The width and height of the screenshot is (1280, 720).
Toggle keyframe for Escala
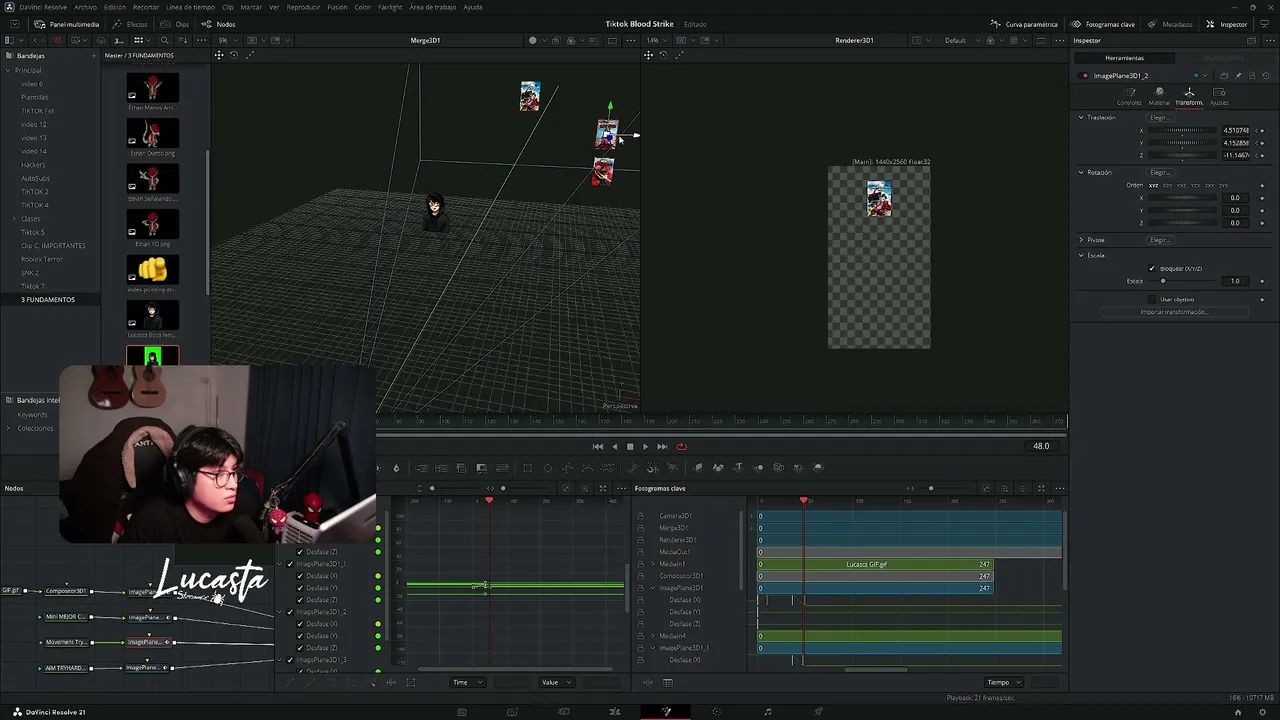(x=1261, y=281)
